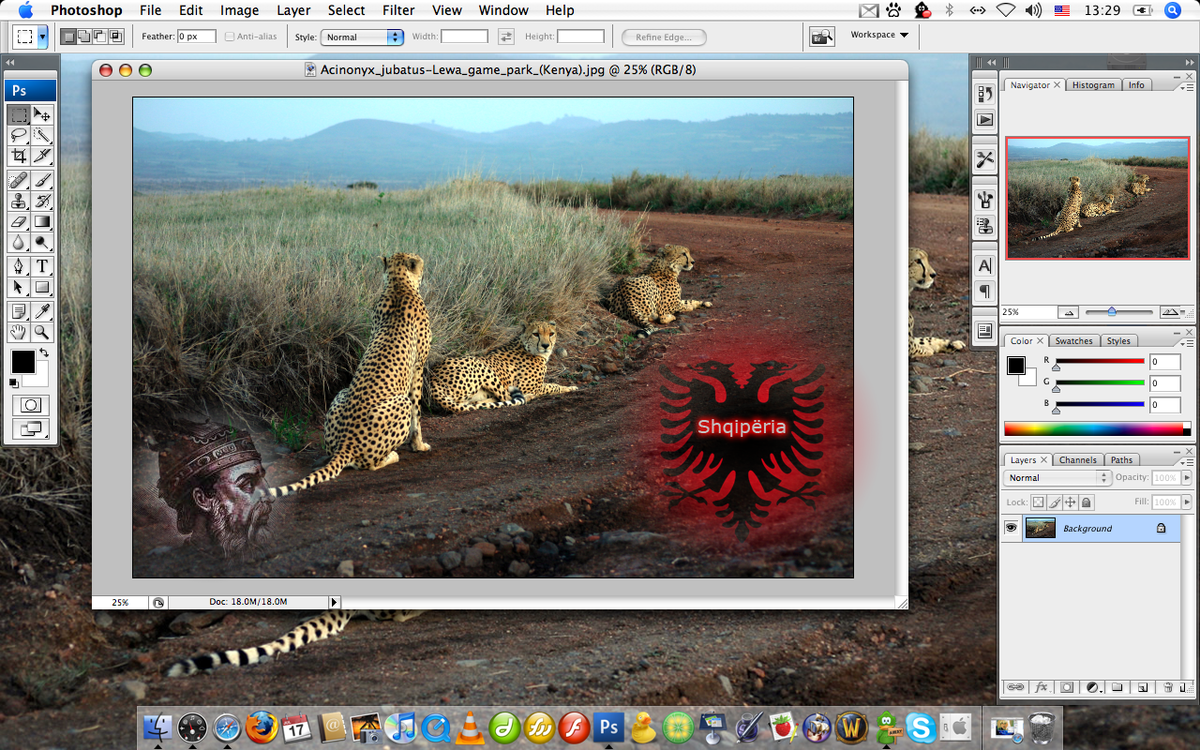Click the Add layer style fx icon

pos(1041,687)
